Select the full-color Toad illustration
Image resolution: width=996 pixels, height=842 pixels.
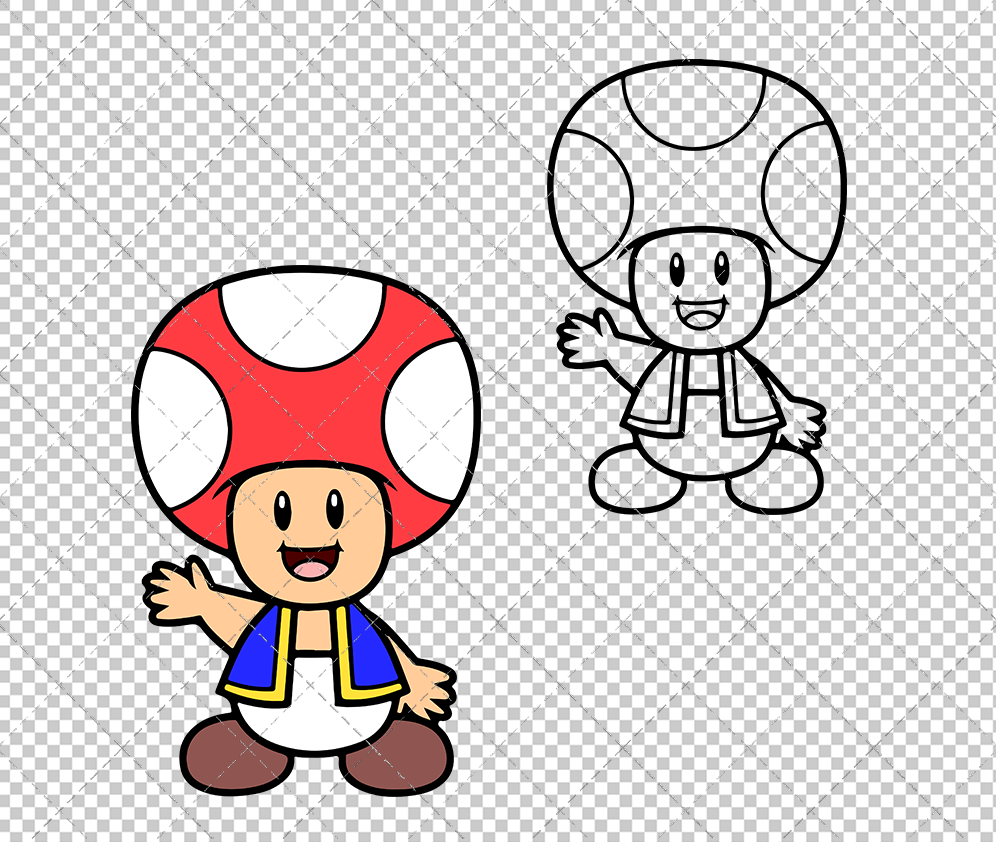click(307, 530)
